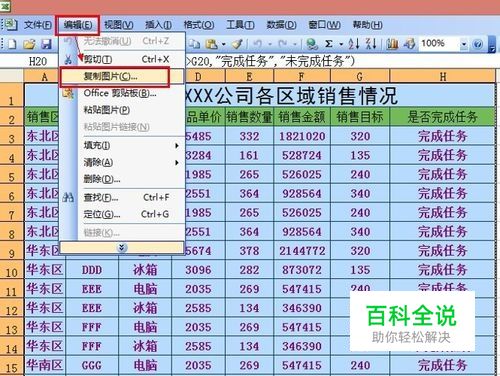Expand the full Edit menu with chevron
This screenshot has height=376, width=500.
(x=122, y=248)
